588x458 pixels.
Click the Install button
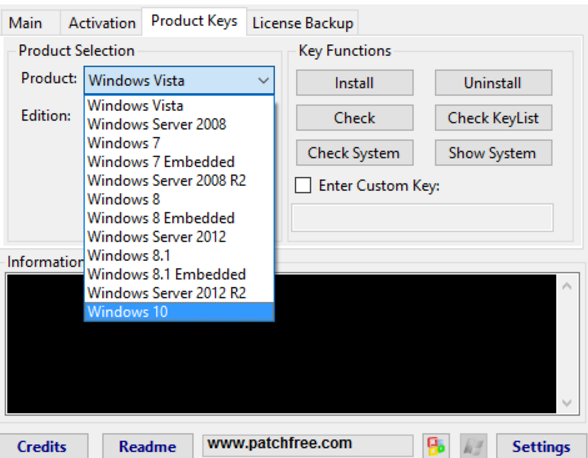click(x=354, y=83)
